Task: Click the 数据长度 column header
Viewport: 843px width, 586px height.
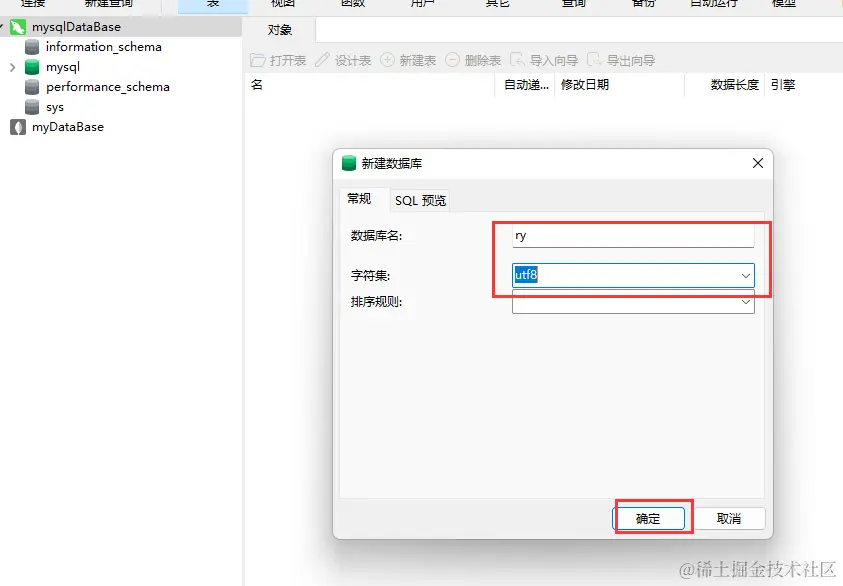Action: click(725, 85)
